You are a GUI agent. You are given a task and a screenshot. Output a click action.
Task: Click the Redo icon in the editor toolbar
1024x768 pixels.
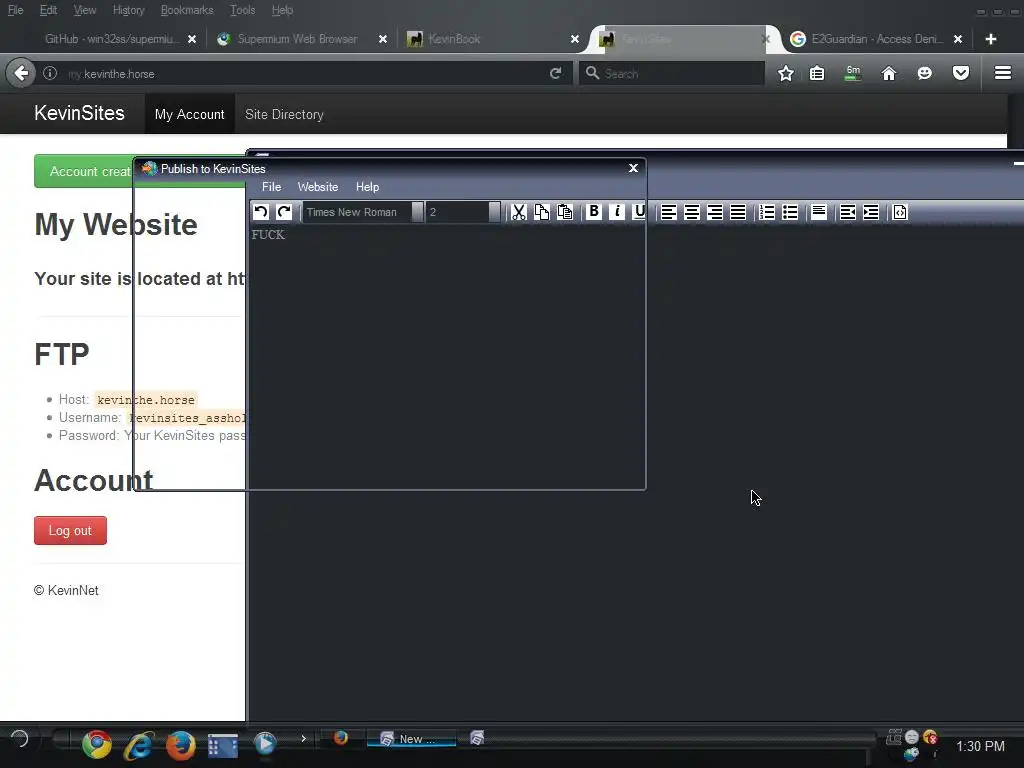point(283,212)
